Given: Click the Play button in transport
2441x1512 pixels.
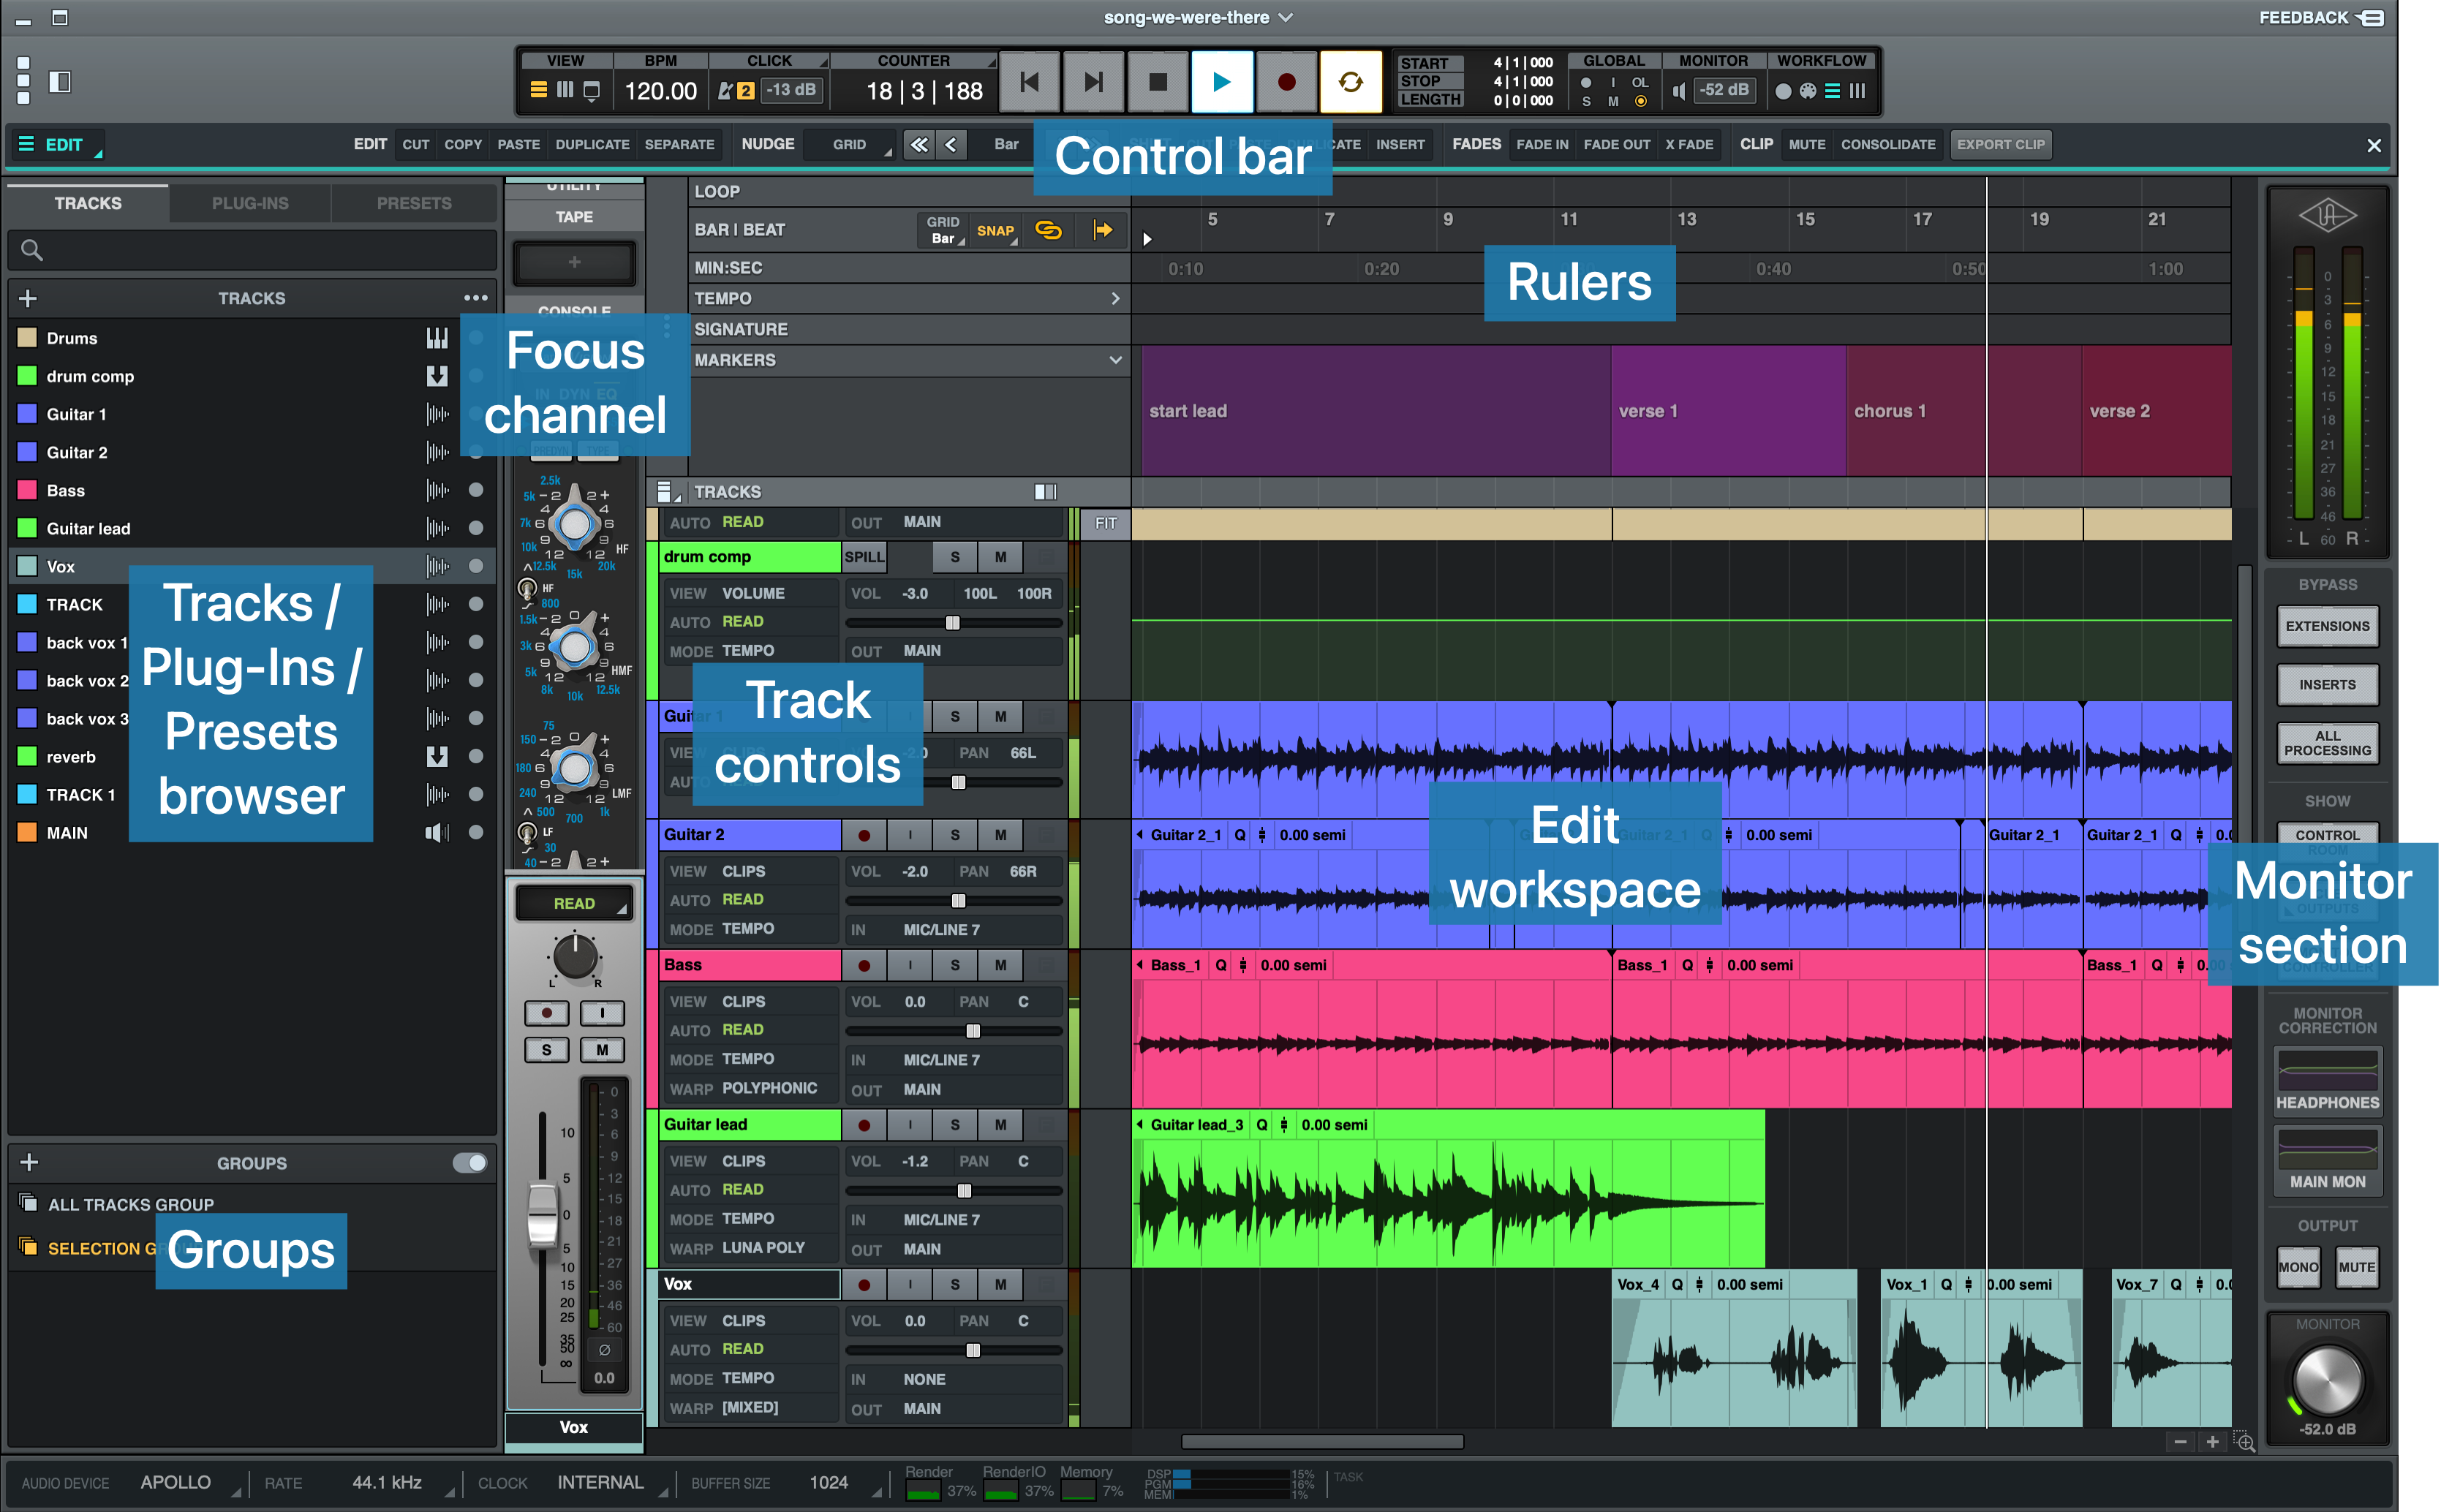Looking at the screenshot, I should 1221,82.
